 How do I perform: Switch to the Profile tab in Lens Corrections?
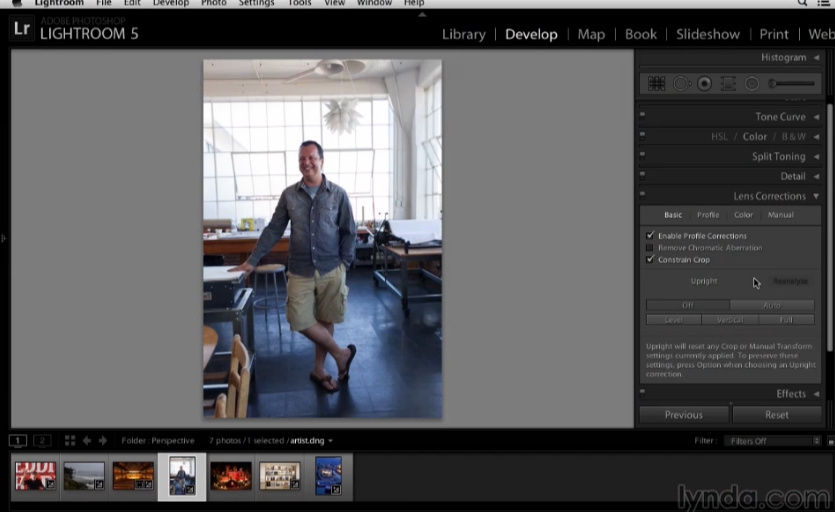pyautogui.click(x=708, y=215)
